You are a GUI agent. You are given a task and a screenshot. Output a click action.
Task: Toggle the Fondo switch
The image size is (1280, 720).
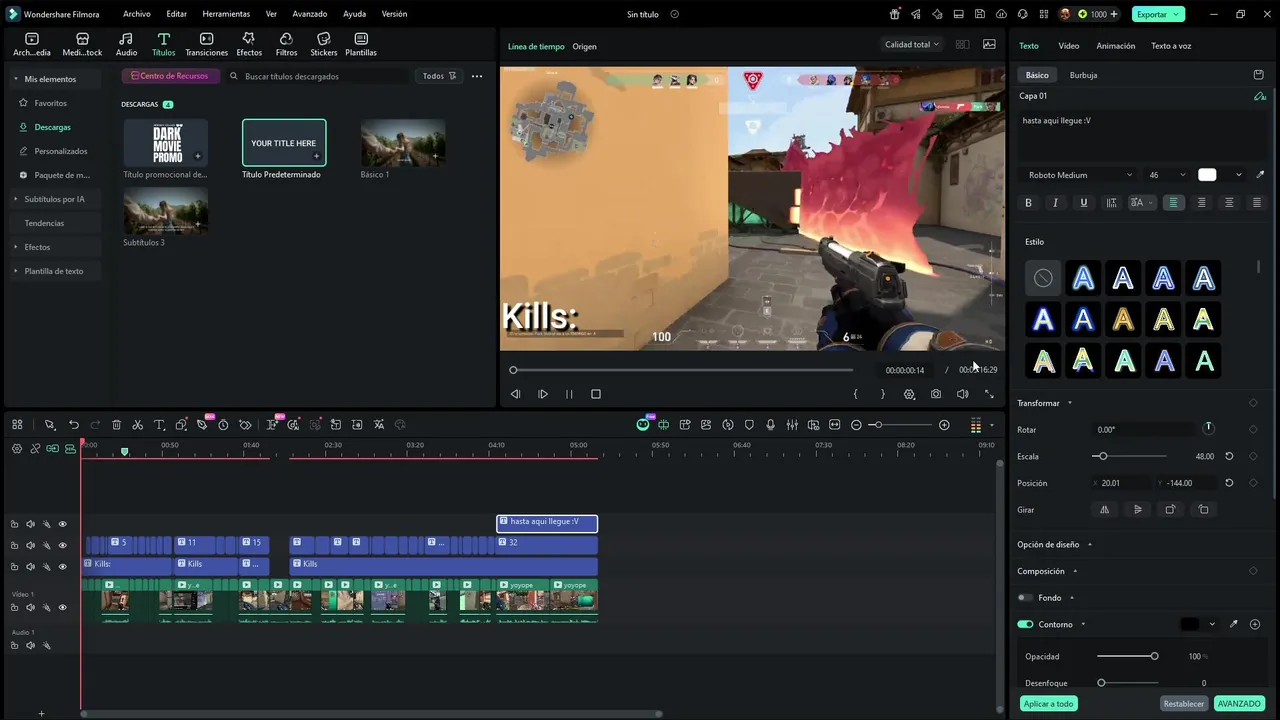point(1025,598)
